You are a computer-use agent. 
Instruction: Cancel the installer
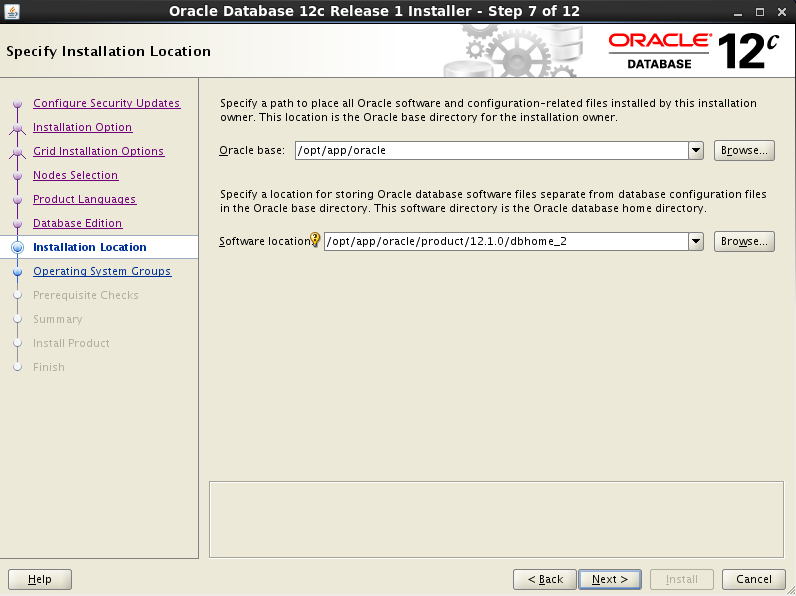tap(754, 579)
